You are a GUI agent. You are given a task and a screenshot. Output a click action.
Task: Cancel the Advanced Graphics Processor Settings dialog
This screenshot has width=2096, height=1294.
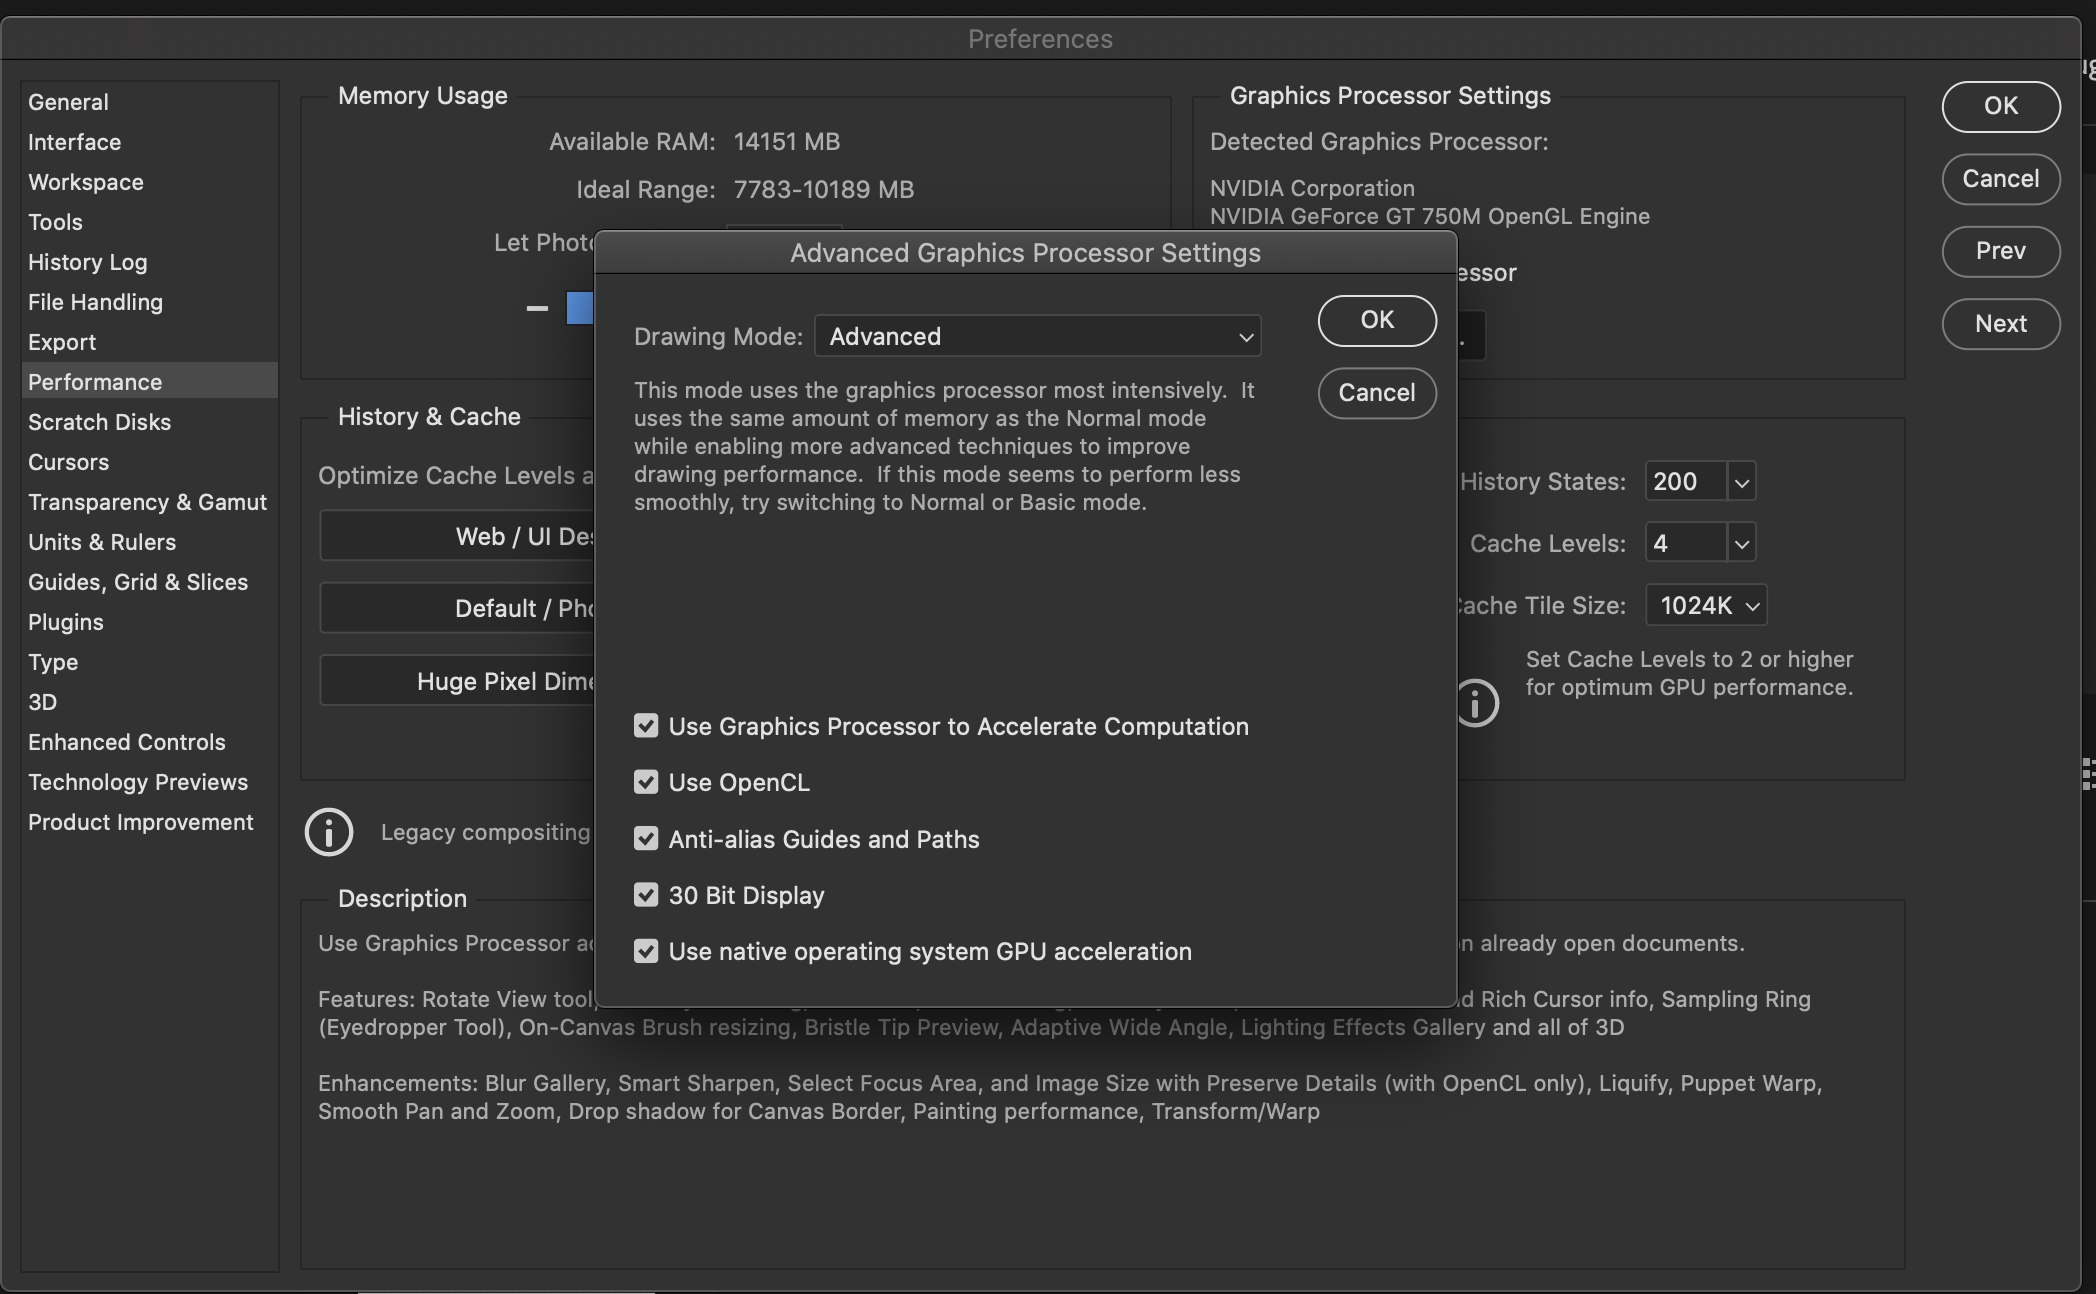point(1377,393)
